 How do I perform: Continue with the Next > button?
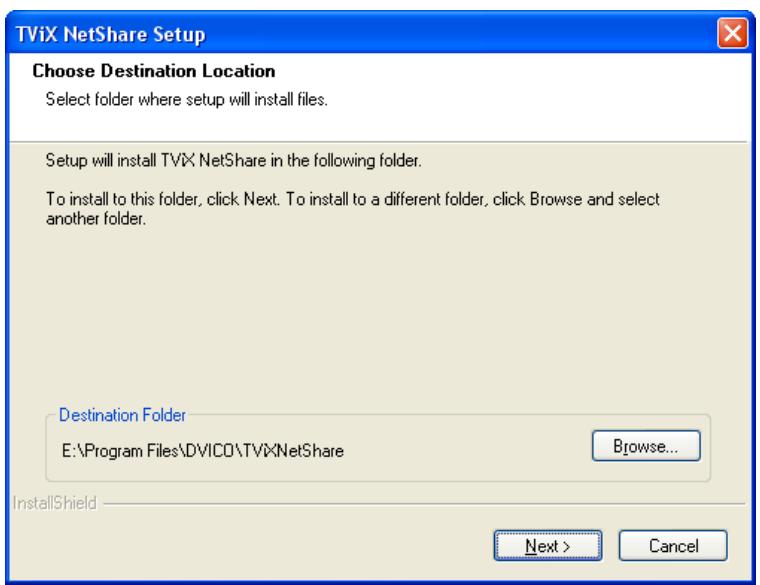tap(548, 546)
